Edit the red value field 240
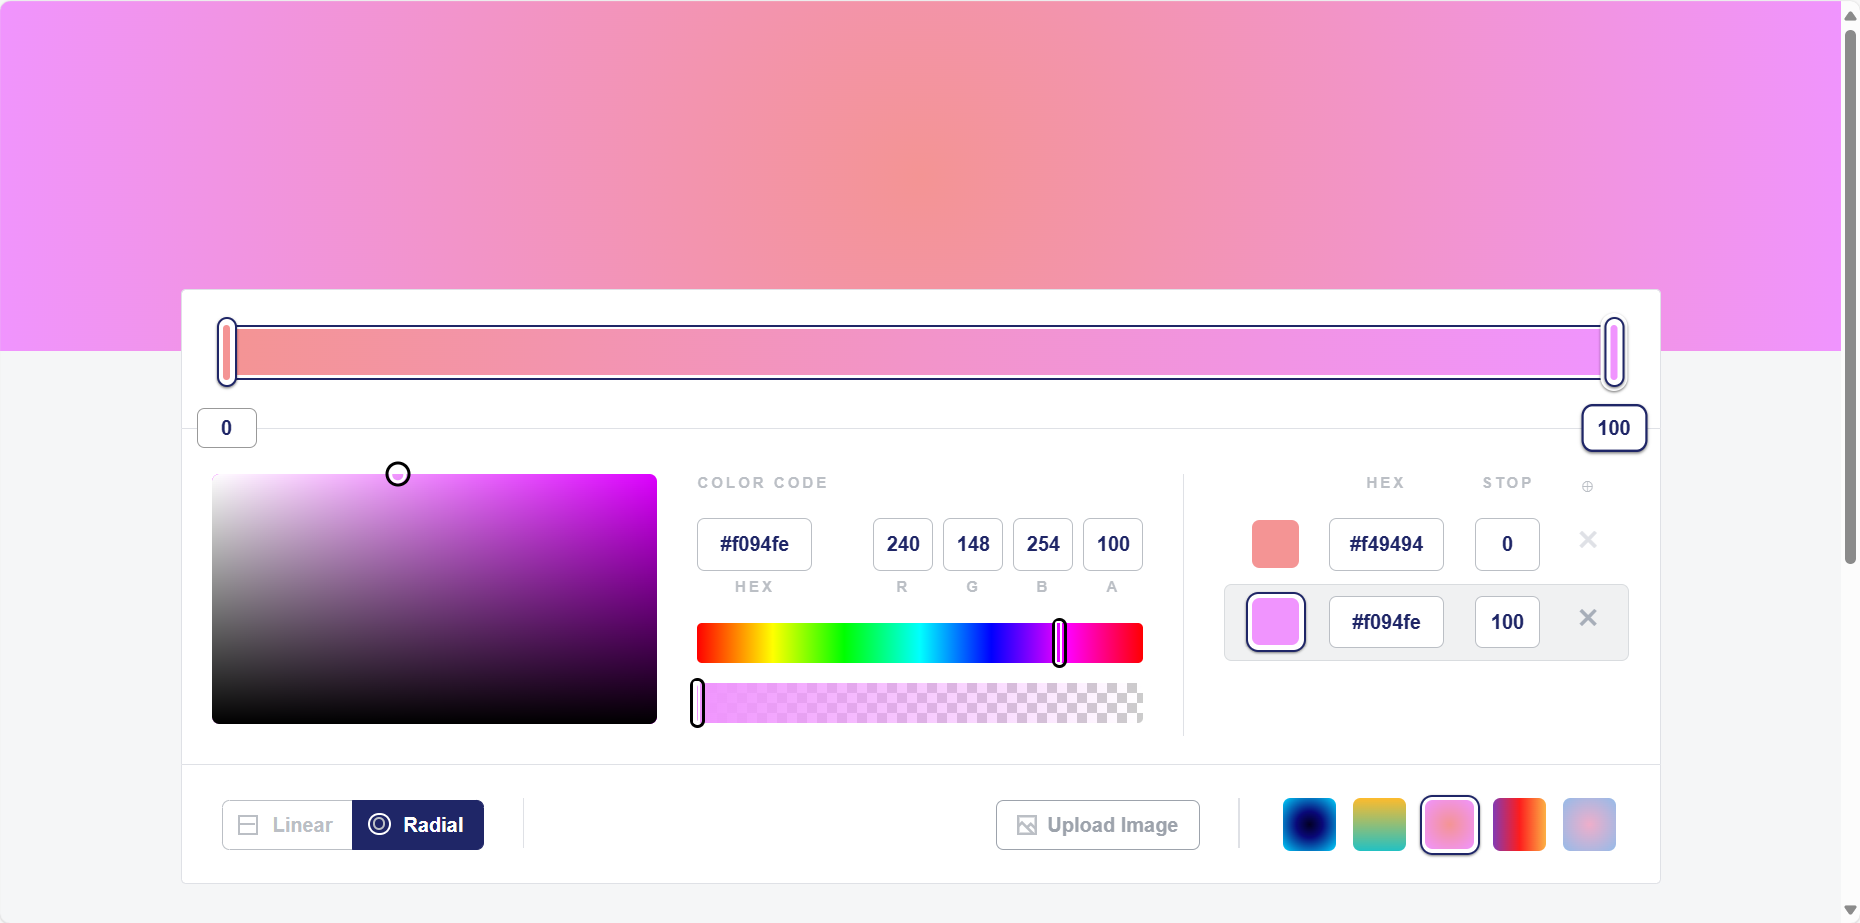 coord(903,544)
